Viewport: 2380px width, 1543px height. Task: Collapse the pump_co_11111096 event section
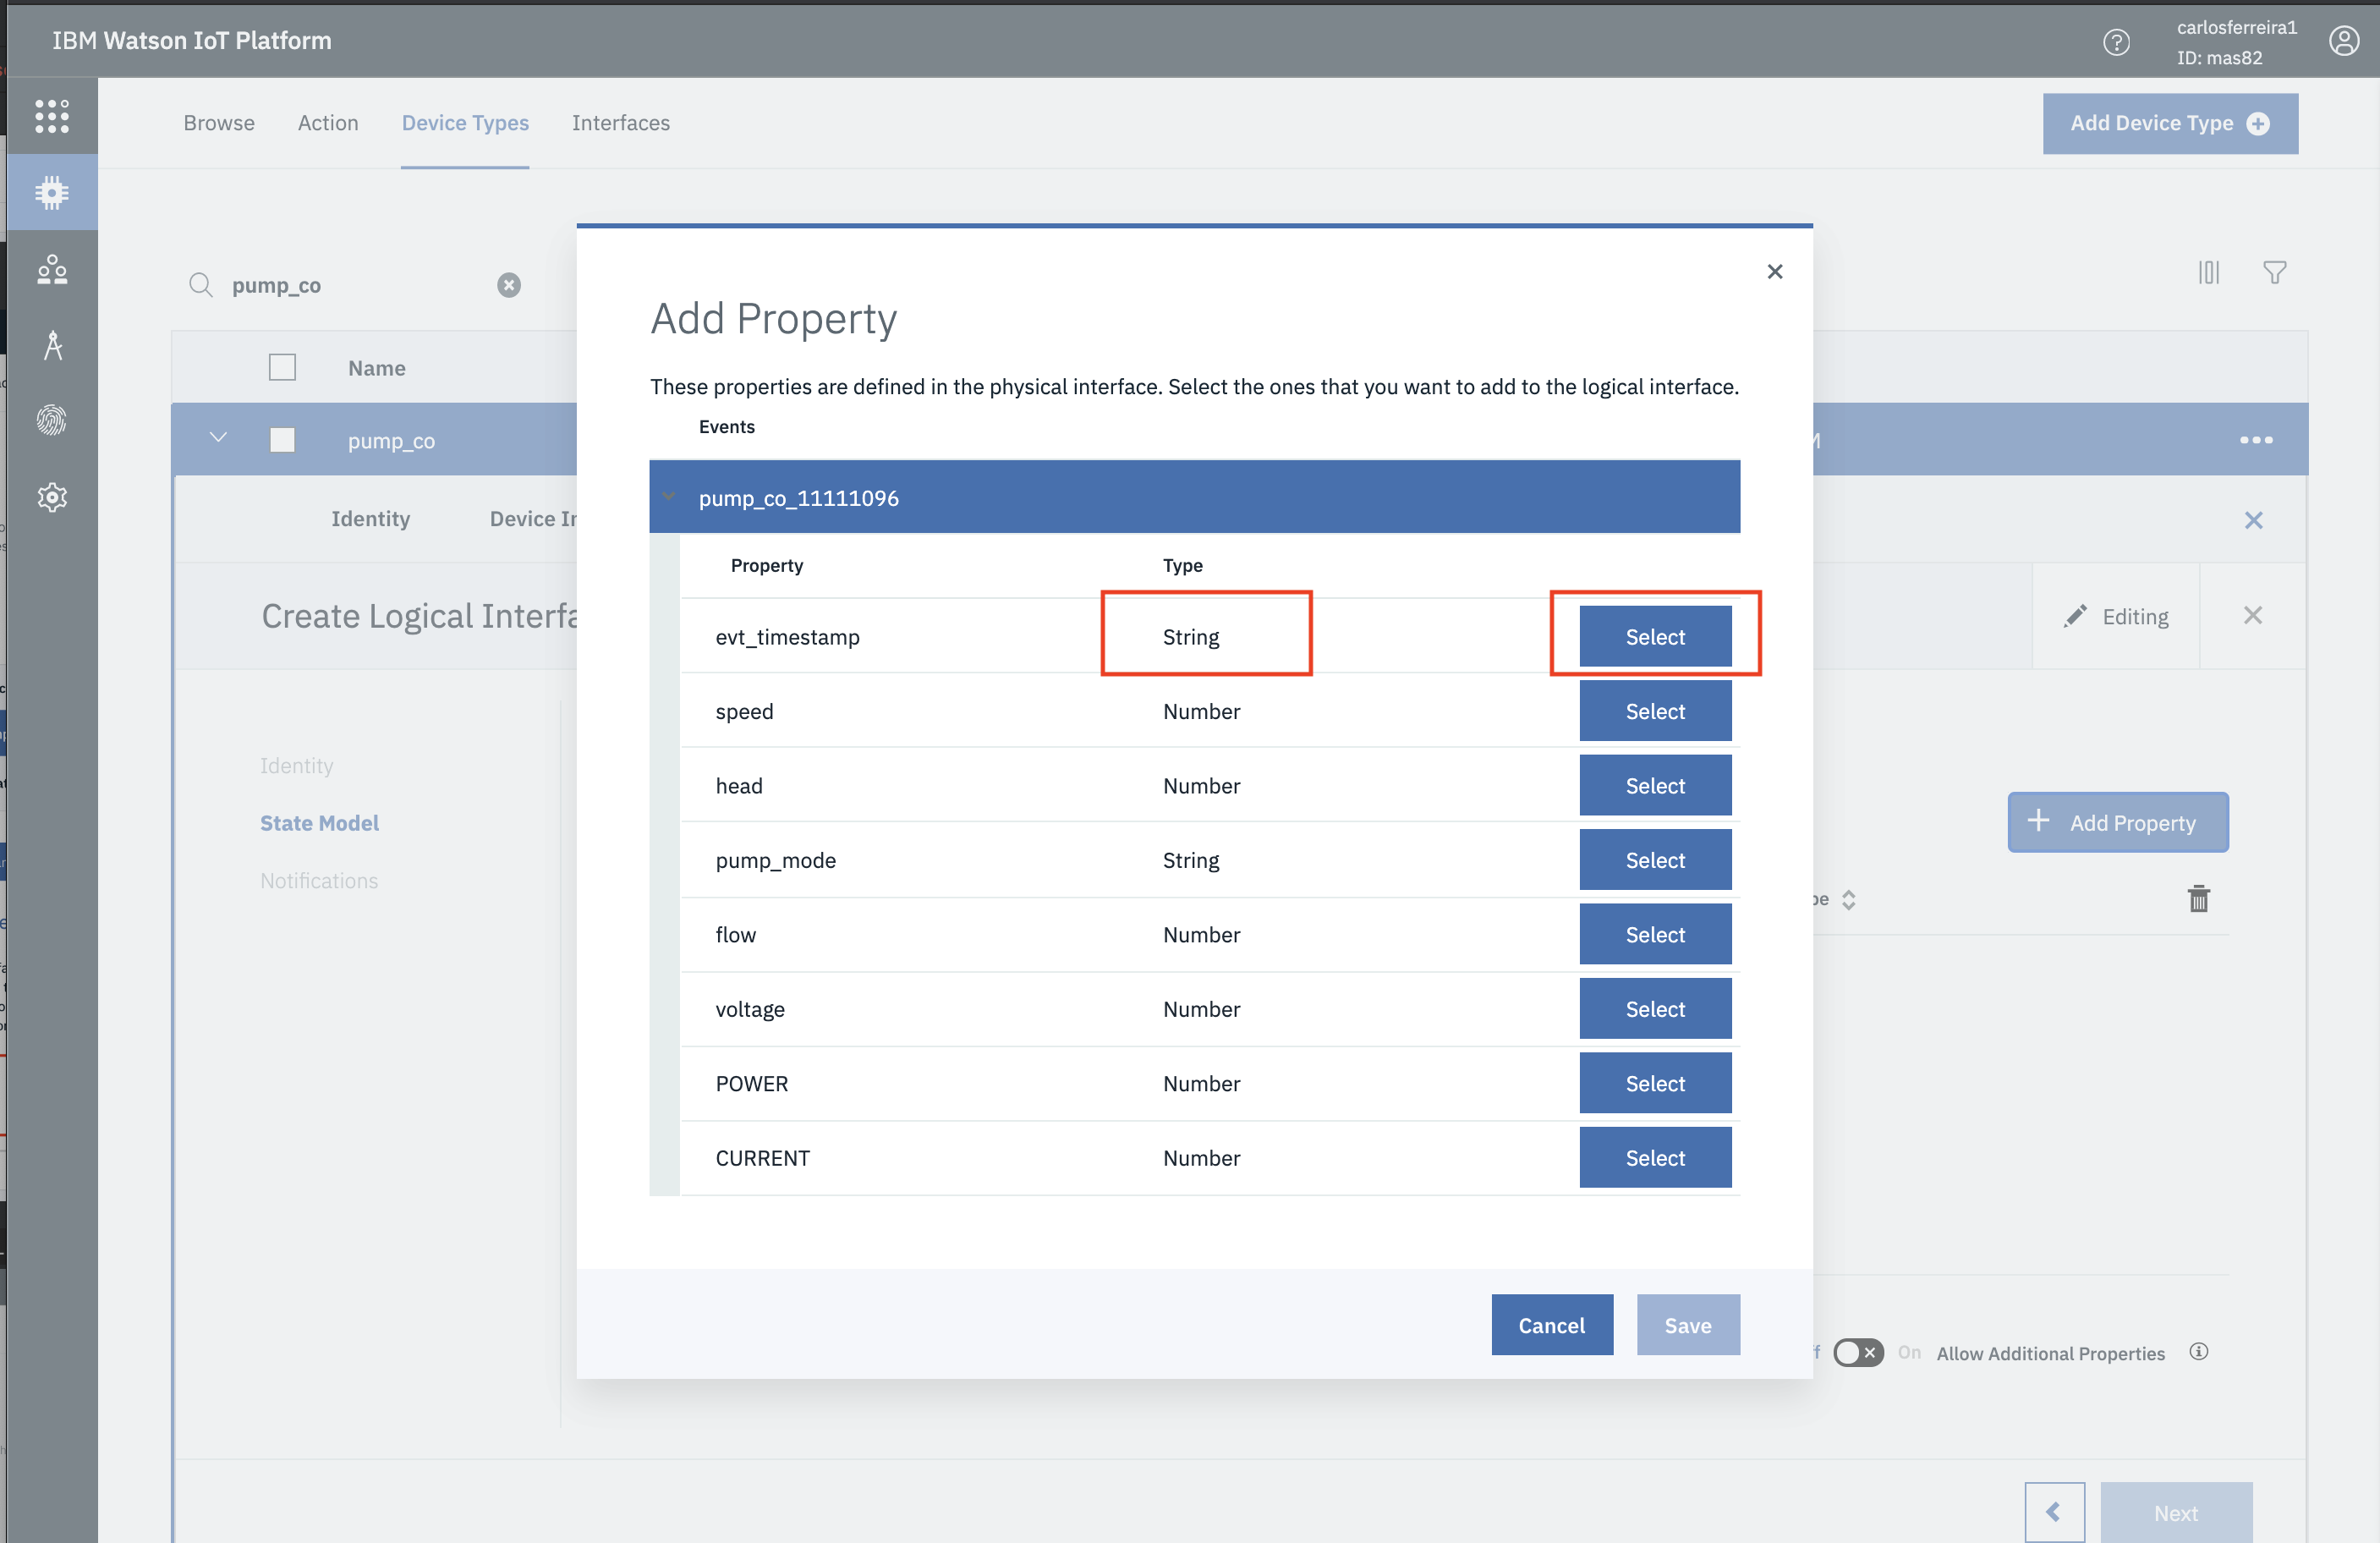coord(669,497)
